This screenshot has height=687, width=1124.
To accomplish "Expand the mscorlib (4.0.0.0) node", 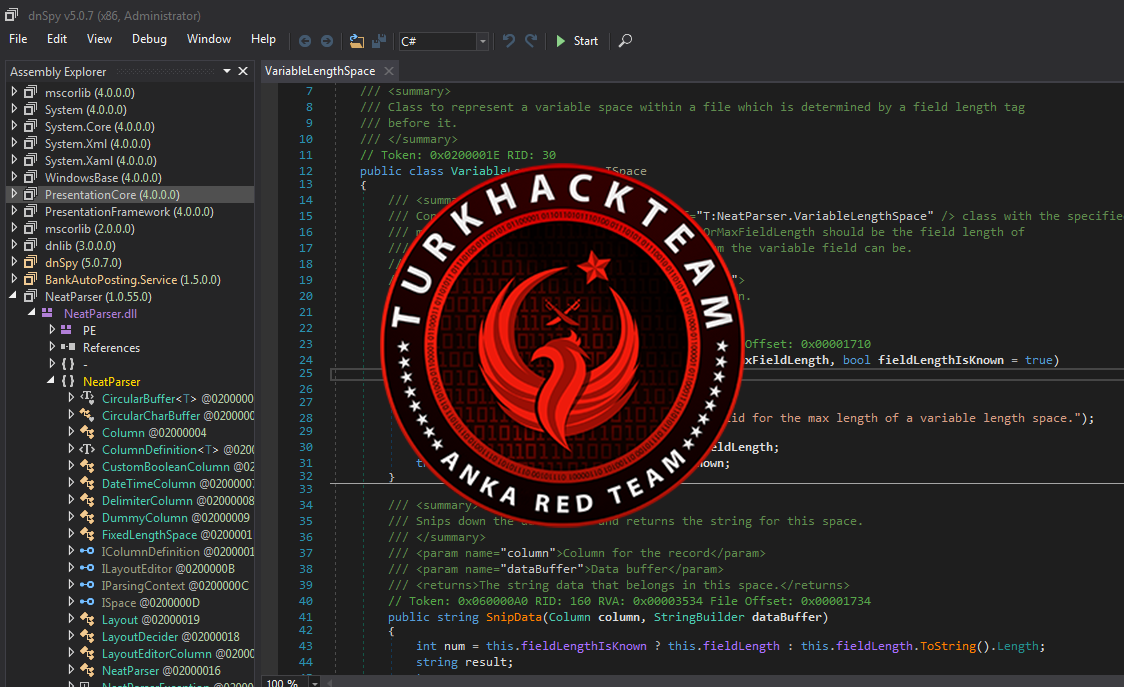I will [x=14, y=92].
